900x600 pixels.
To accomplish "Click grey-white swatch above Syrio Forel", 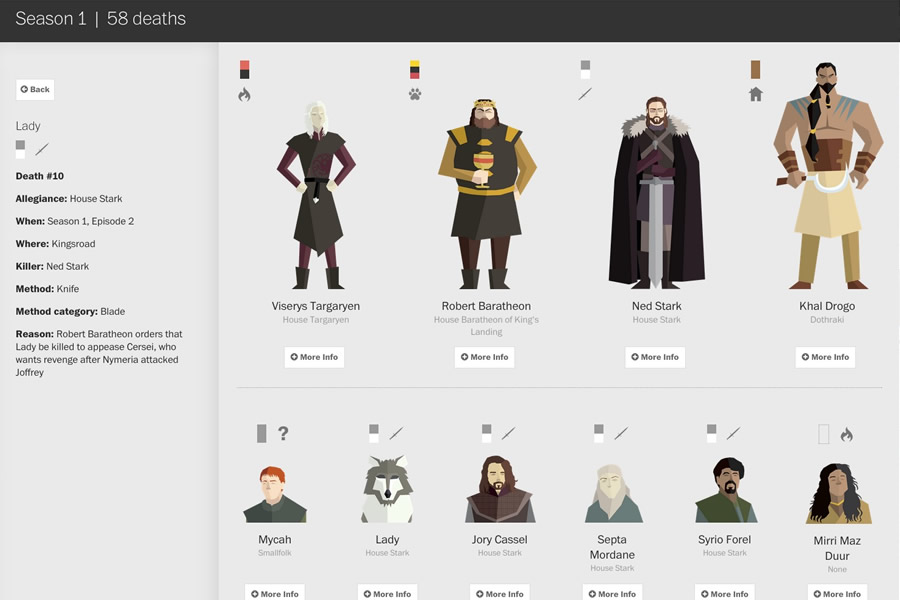I will tap(711, 433).
